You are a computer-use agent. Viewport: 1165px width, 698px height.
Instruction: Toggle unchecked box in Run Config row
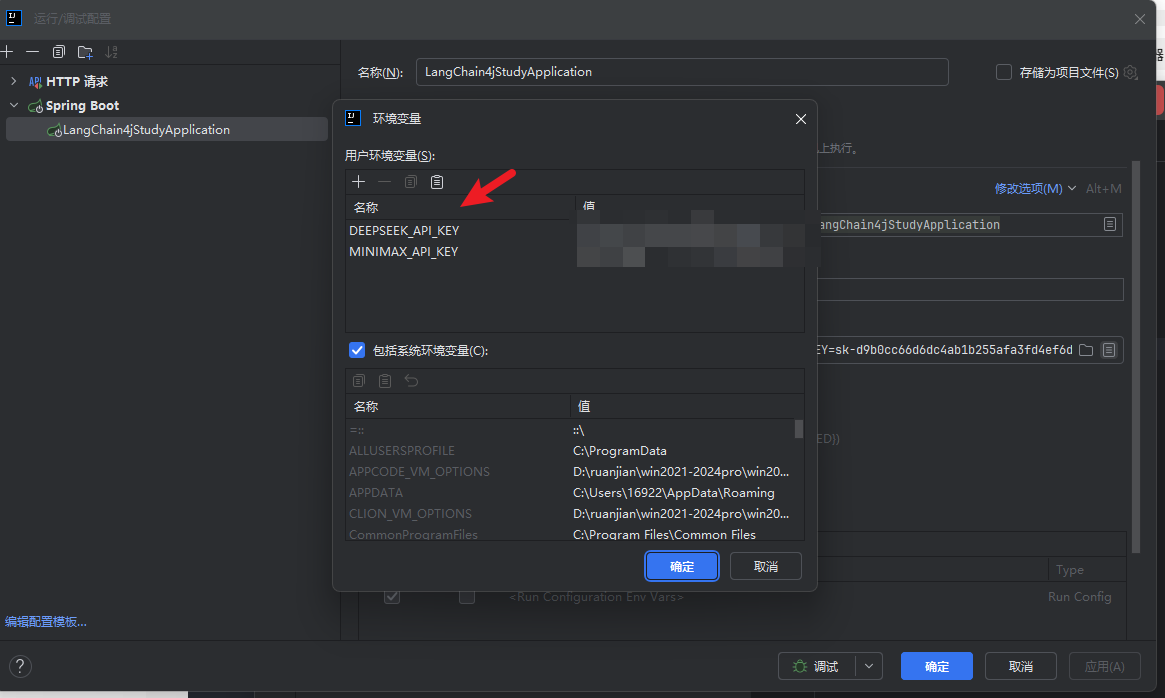(467, 596)
